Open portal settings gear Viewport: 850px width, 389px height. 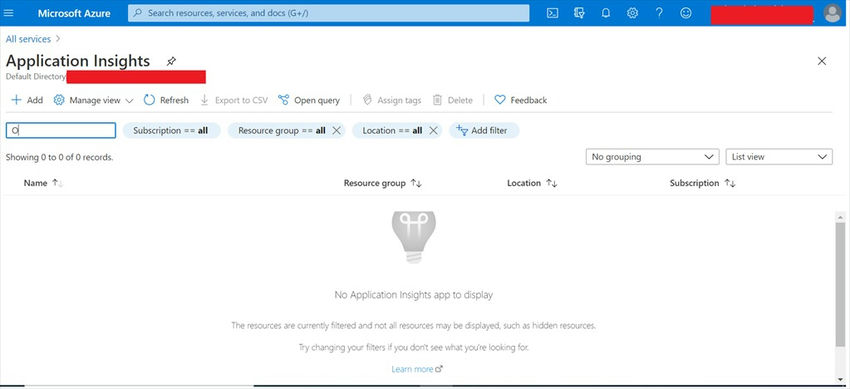coord(632,13)
